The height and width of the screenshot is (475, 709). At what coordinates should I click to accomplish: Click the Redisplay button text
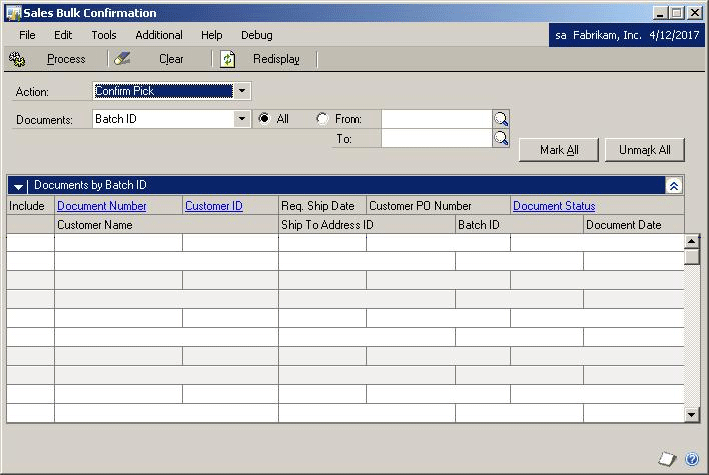[x=276, y=59]
